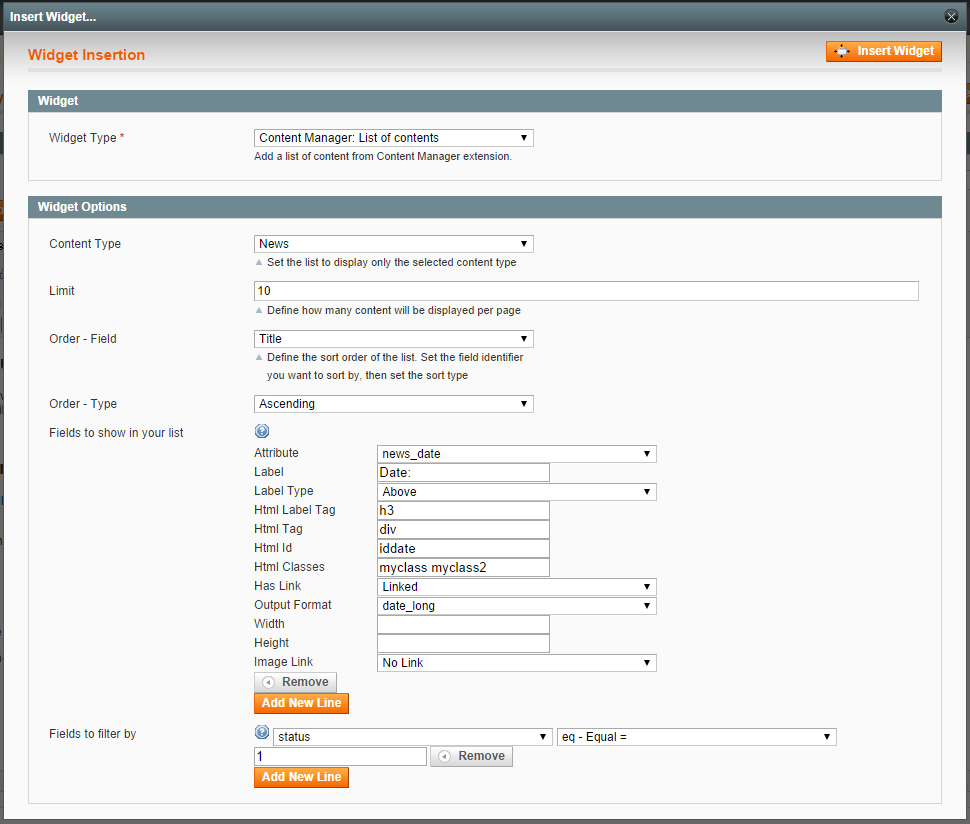Click the Output Format label
This screenshot has width=970, height=824.
point(293,605)
